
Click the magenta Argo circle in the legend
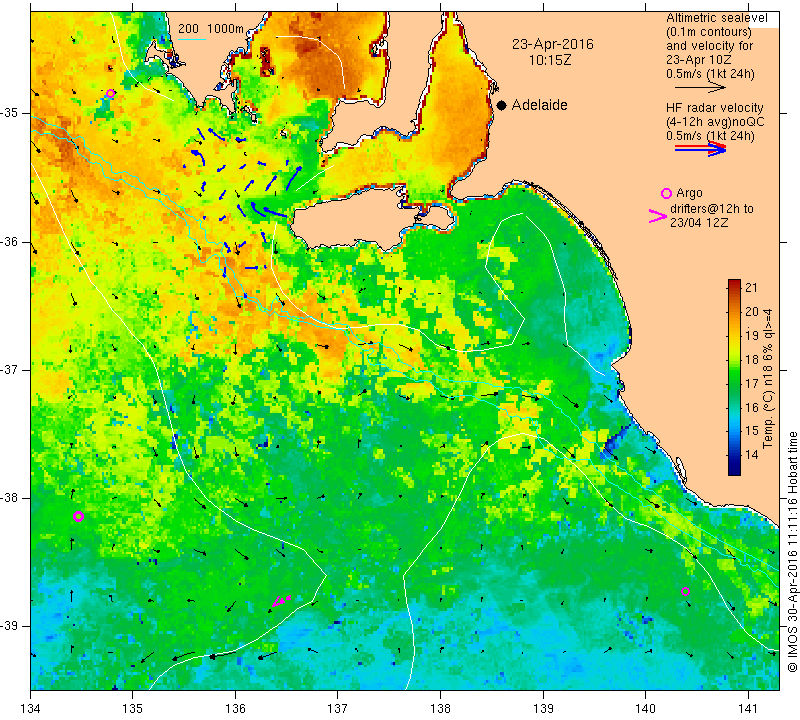click(666, 193)
